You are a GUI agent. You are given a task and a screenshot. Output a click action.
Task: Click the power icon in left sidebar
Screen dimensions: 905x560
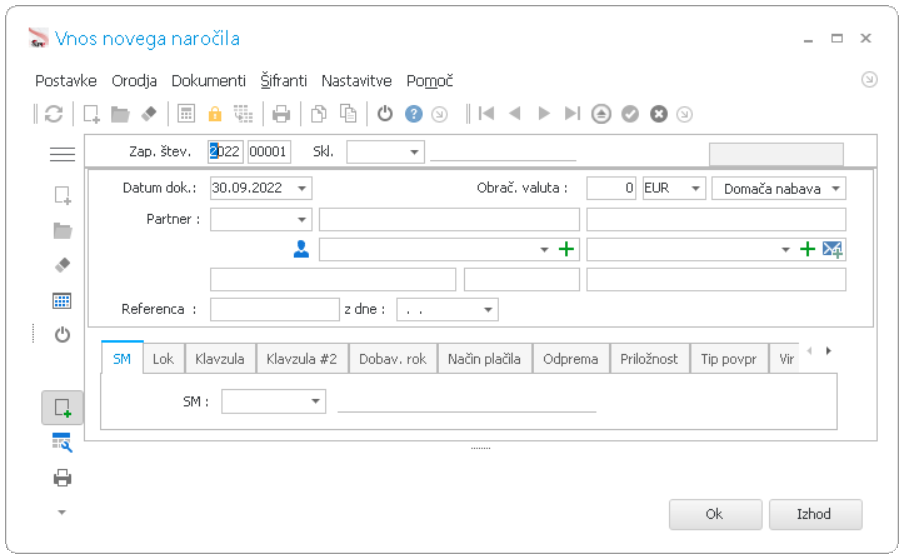[62, 335]
